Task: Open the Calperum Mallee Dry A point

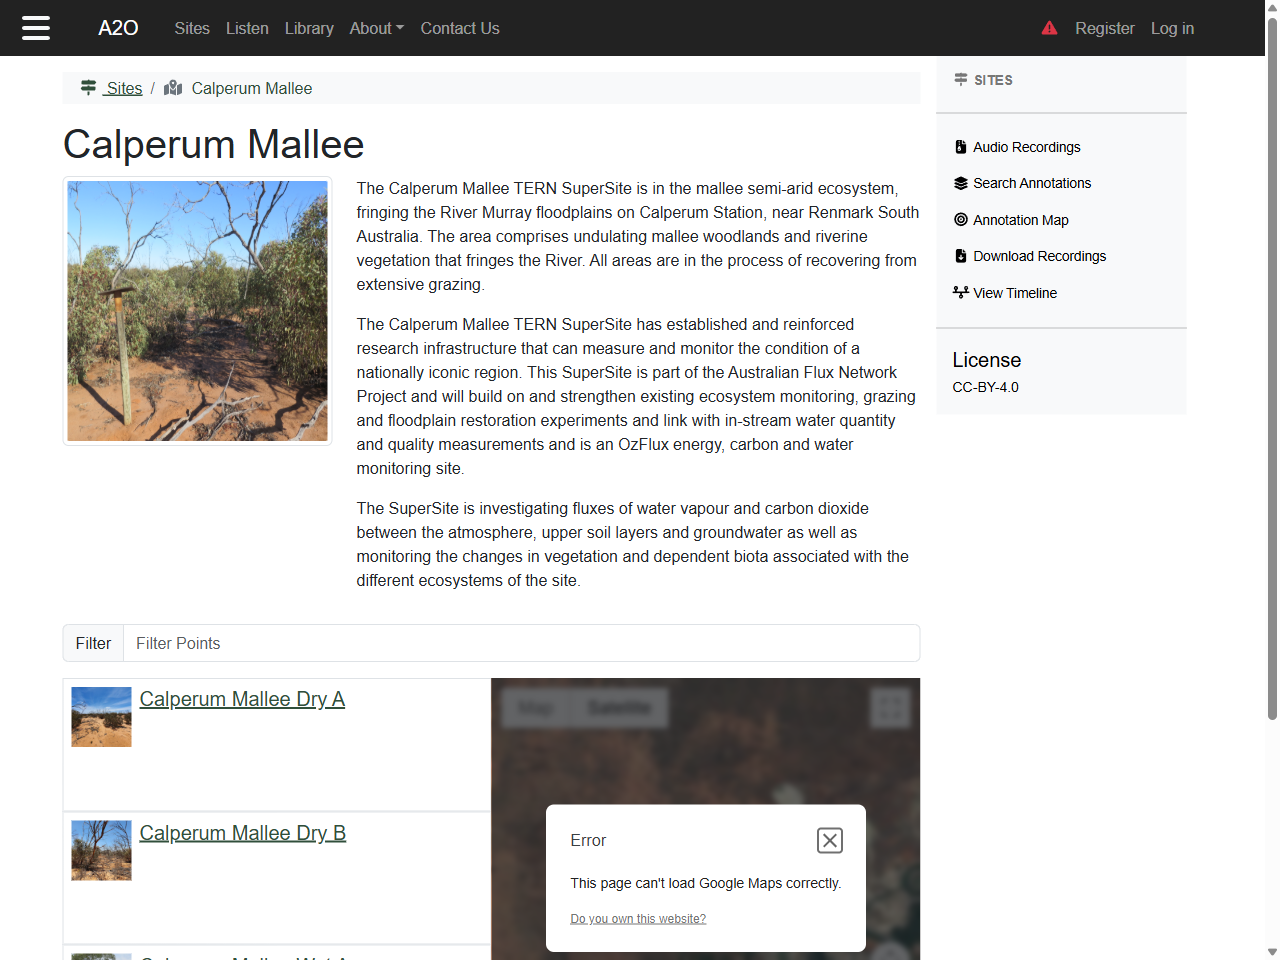Action: pyautogui.click(x=242, y=699)
